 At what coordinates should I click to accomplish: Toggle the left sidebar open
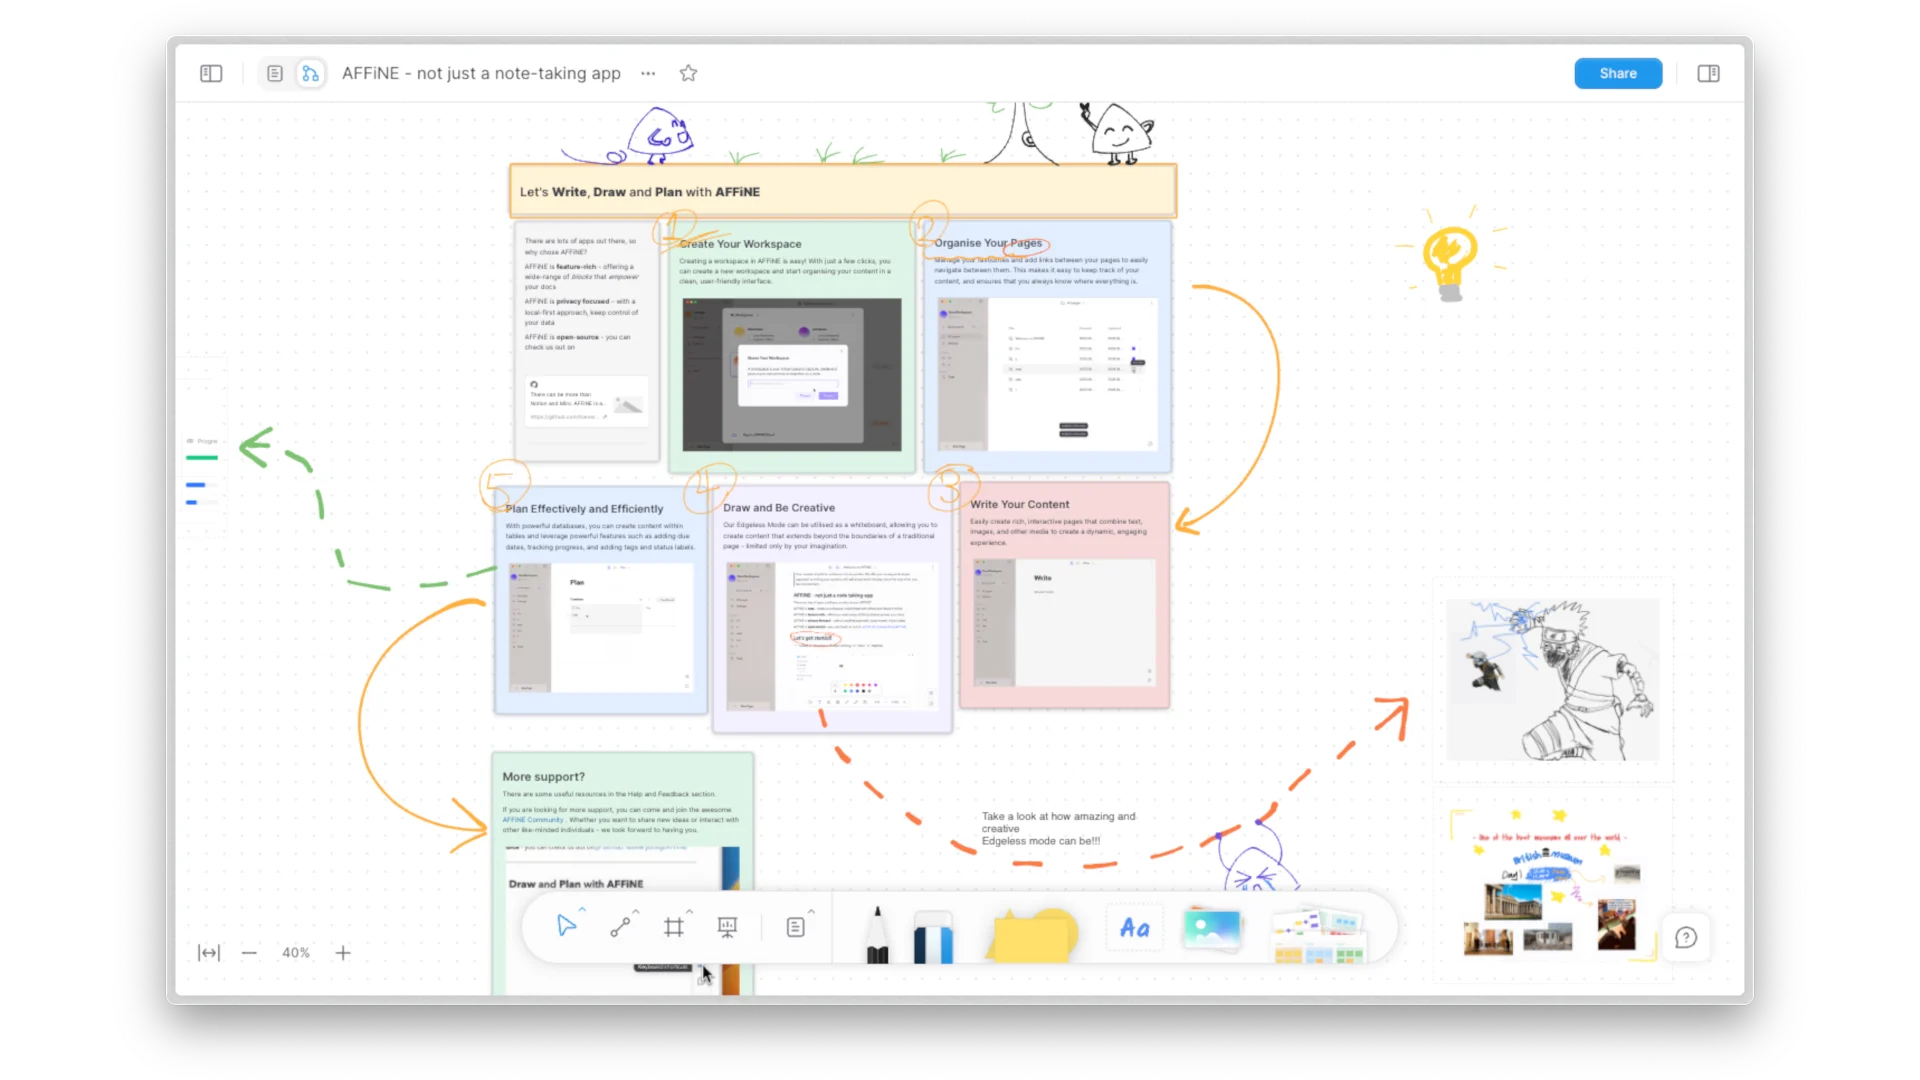(210, 73)
